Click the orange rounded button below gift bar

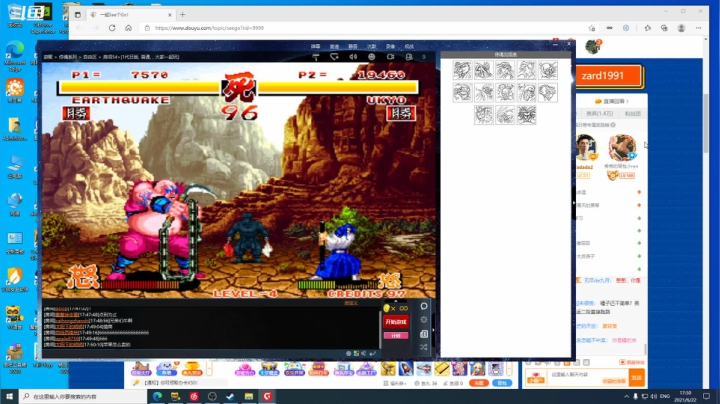[x=478, y=383]
